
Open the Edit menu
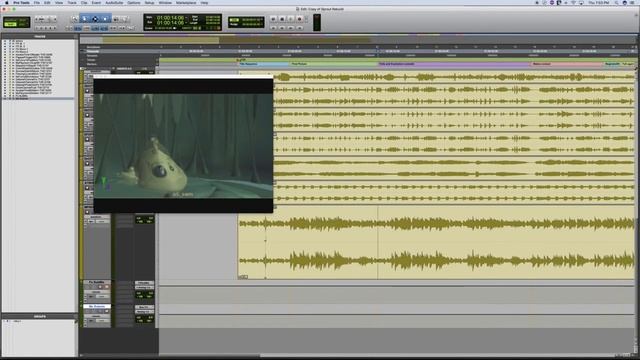(x=47, y=2)
